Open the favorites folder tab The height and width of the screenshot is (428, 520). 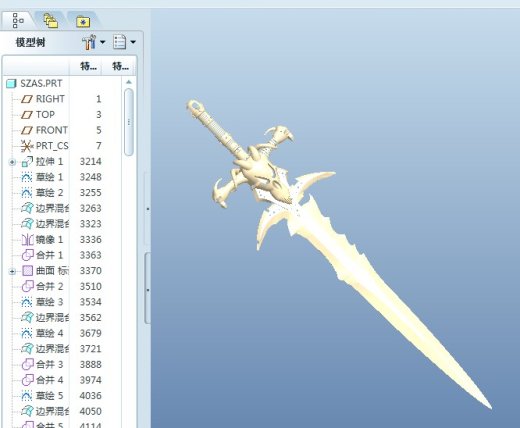pos(83,22)
